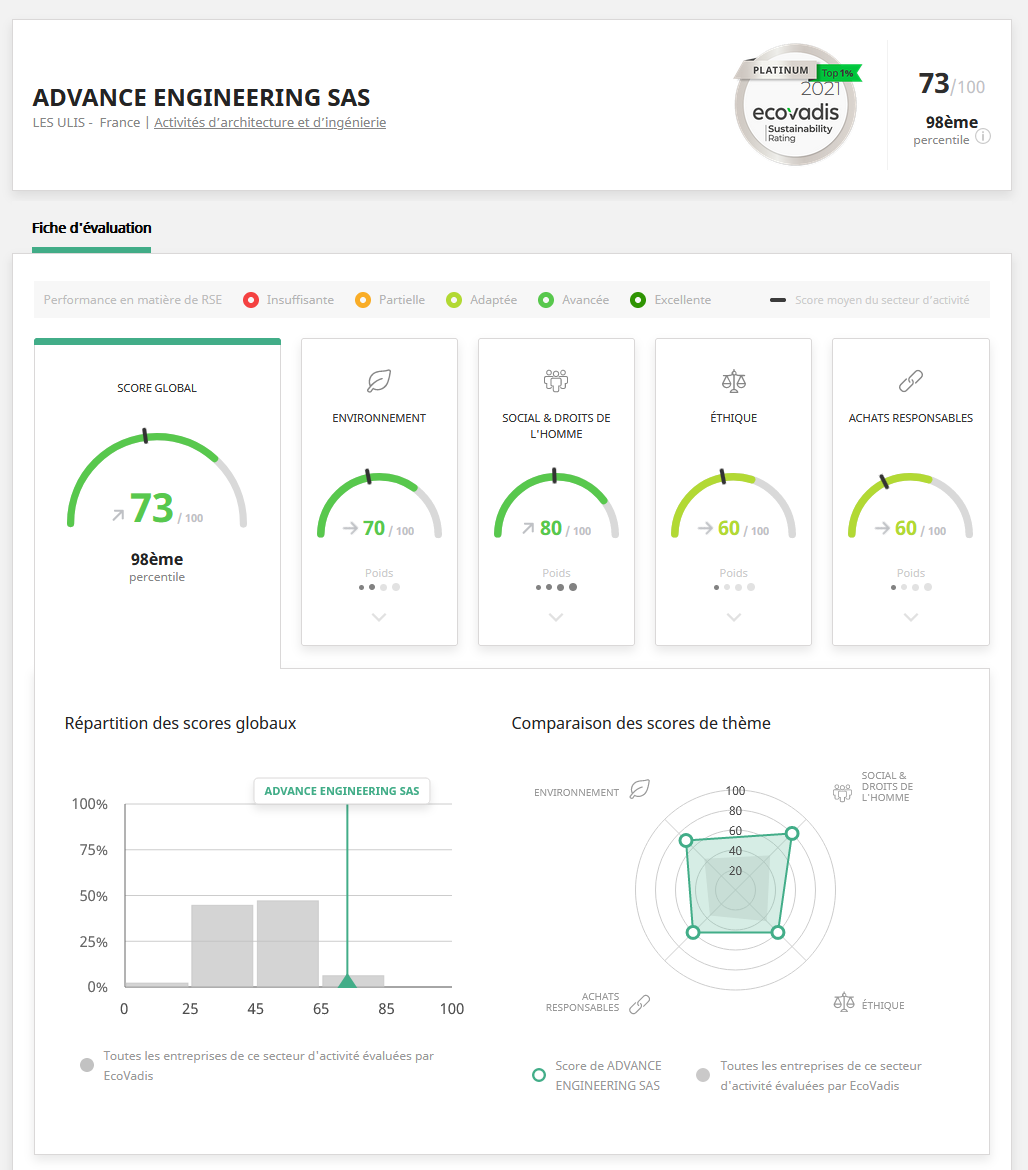Click the right trend arrow beside Achats score 60
Screen dimensions: 1028x1170
pyautogui.click(x=882, y=528)
